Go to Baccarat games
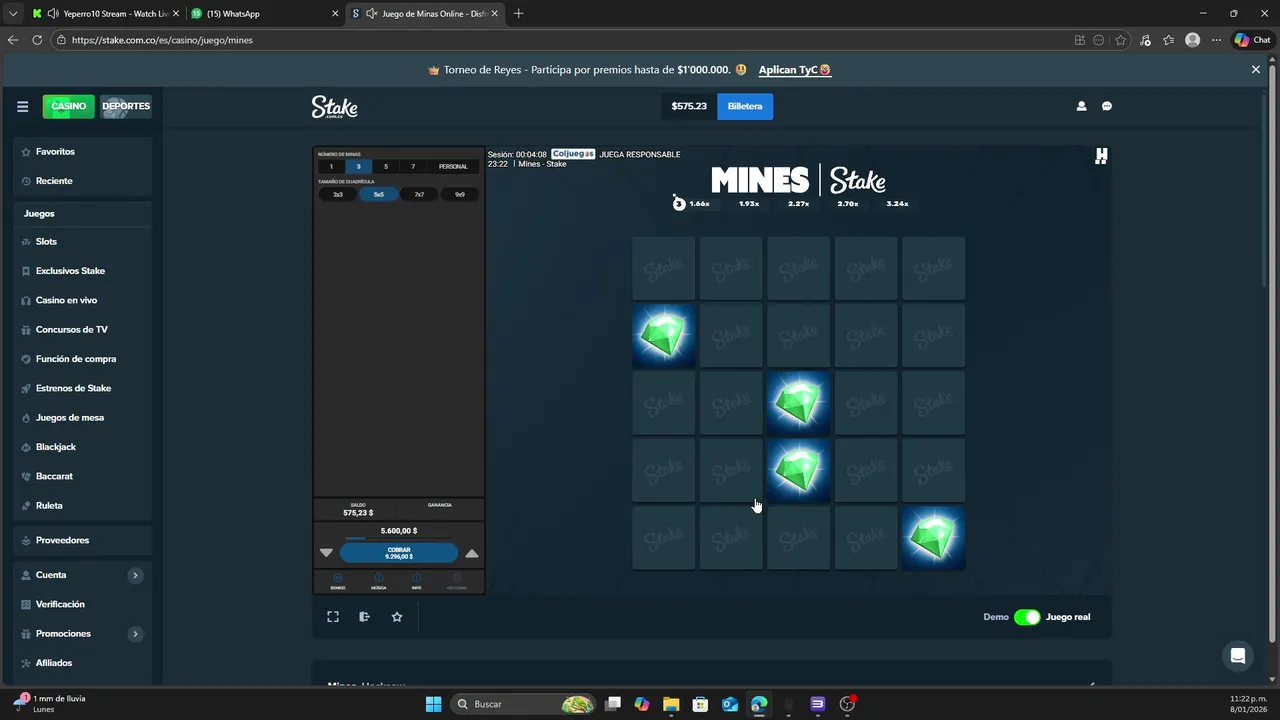The height and width of the screenshot is (720, 1280). (x=83, y=476)
